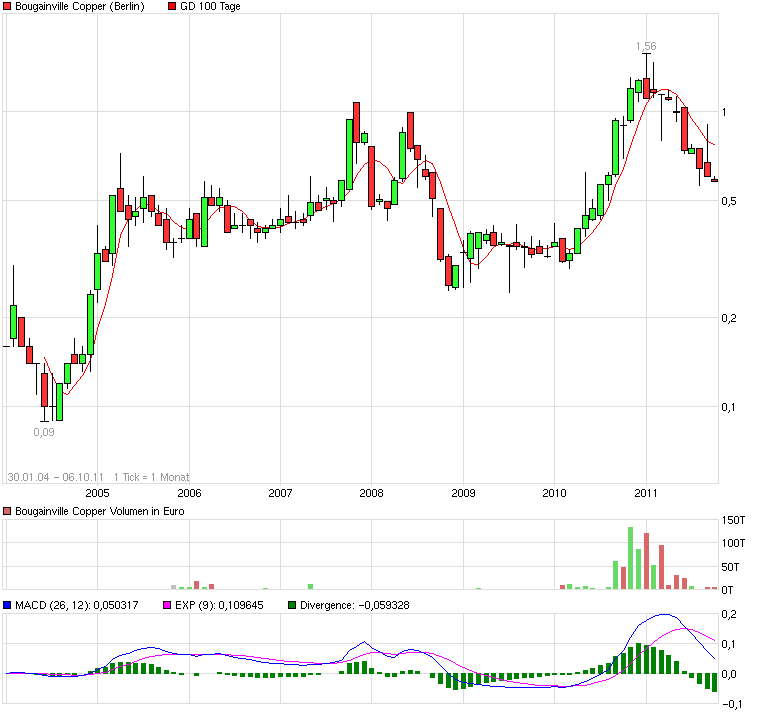This screenshot has height=712, width=760.
Task: Click the volume axis value 150T
Action: [733, 520]
